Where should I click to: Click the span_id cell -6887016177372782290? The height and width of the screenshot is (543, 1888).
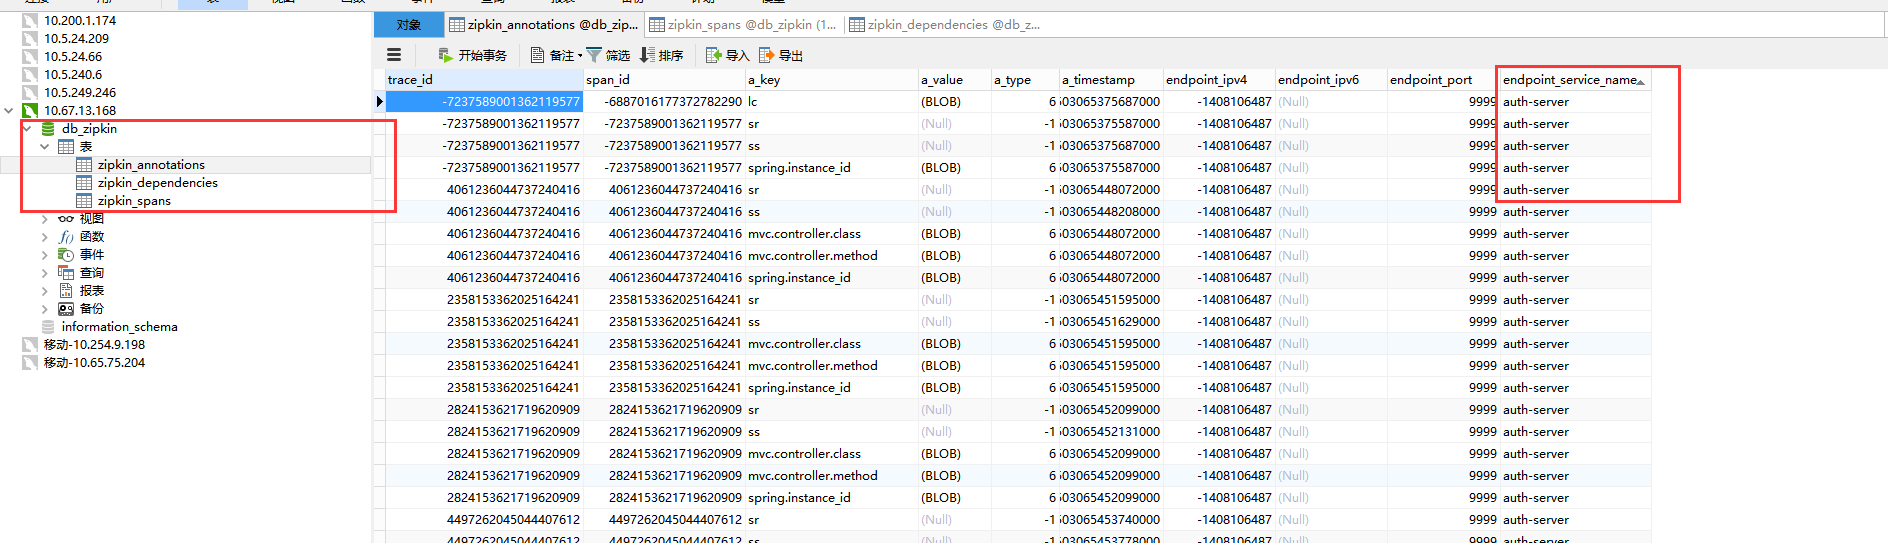click(x=664, y=101)
